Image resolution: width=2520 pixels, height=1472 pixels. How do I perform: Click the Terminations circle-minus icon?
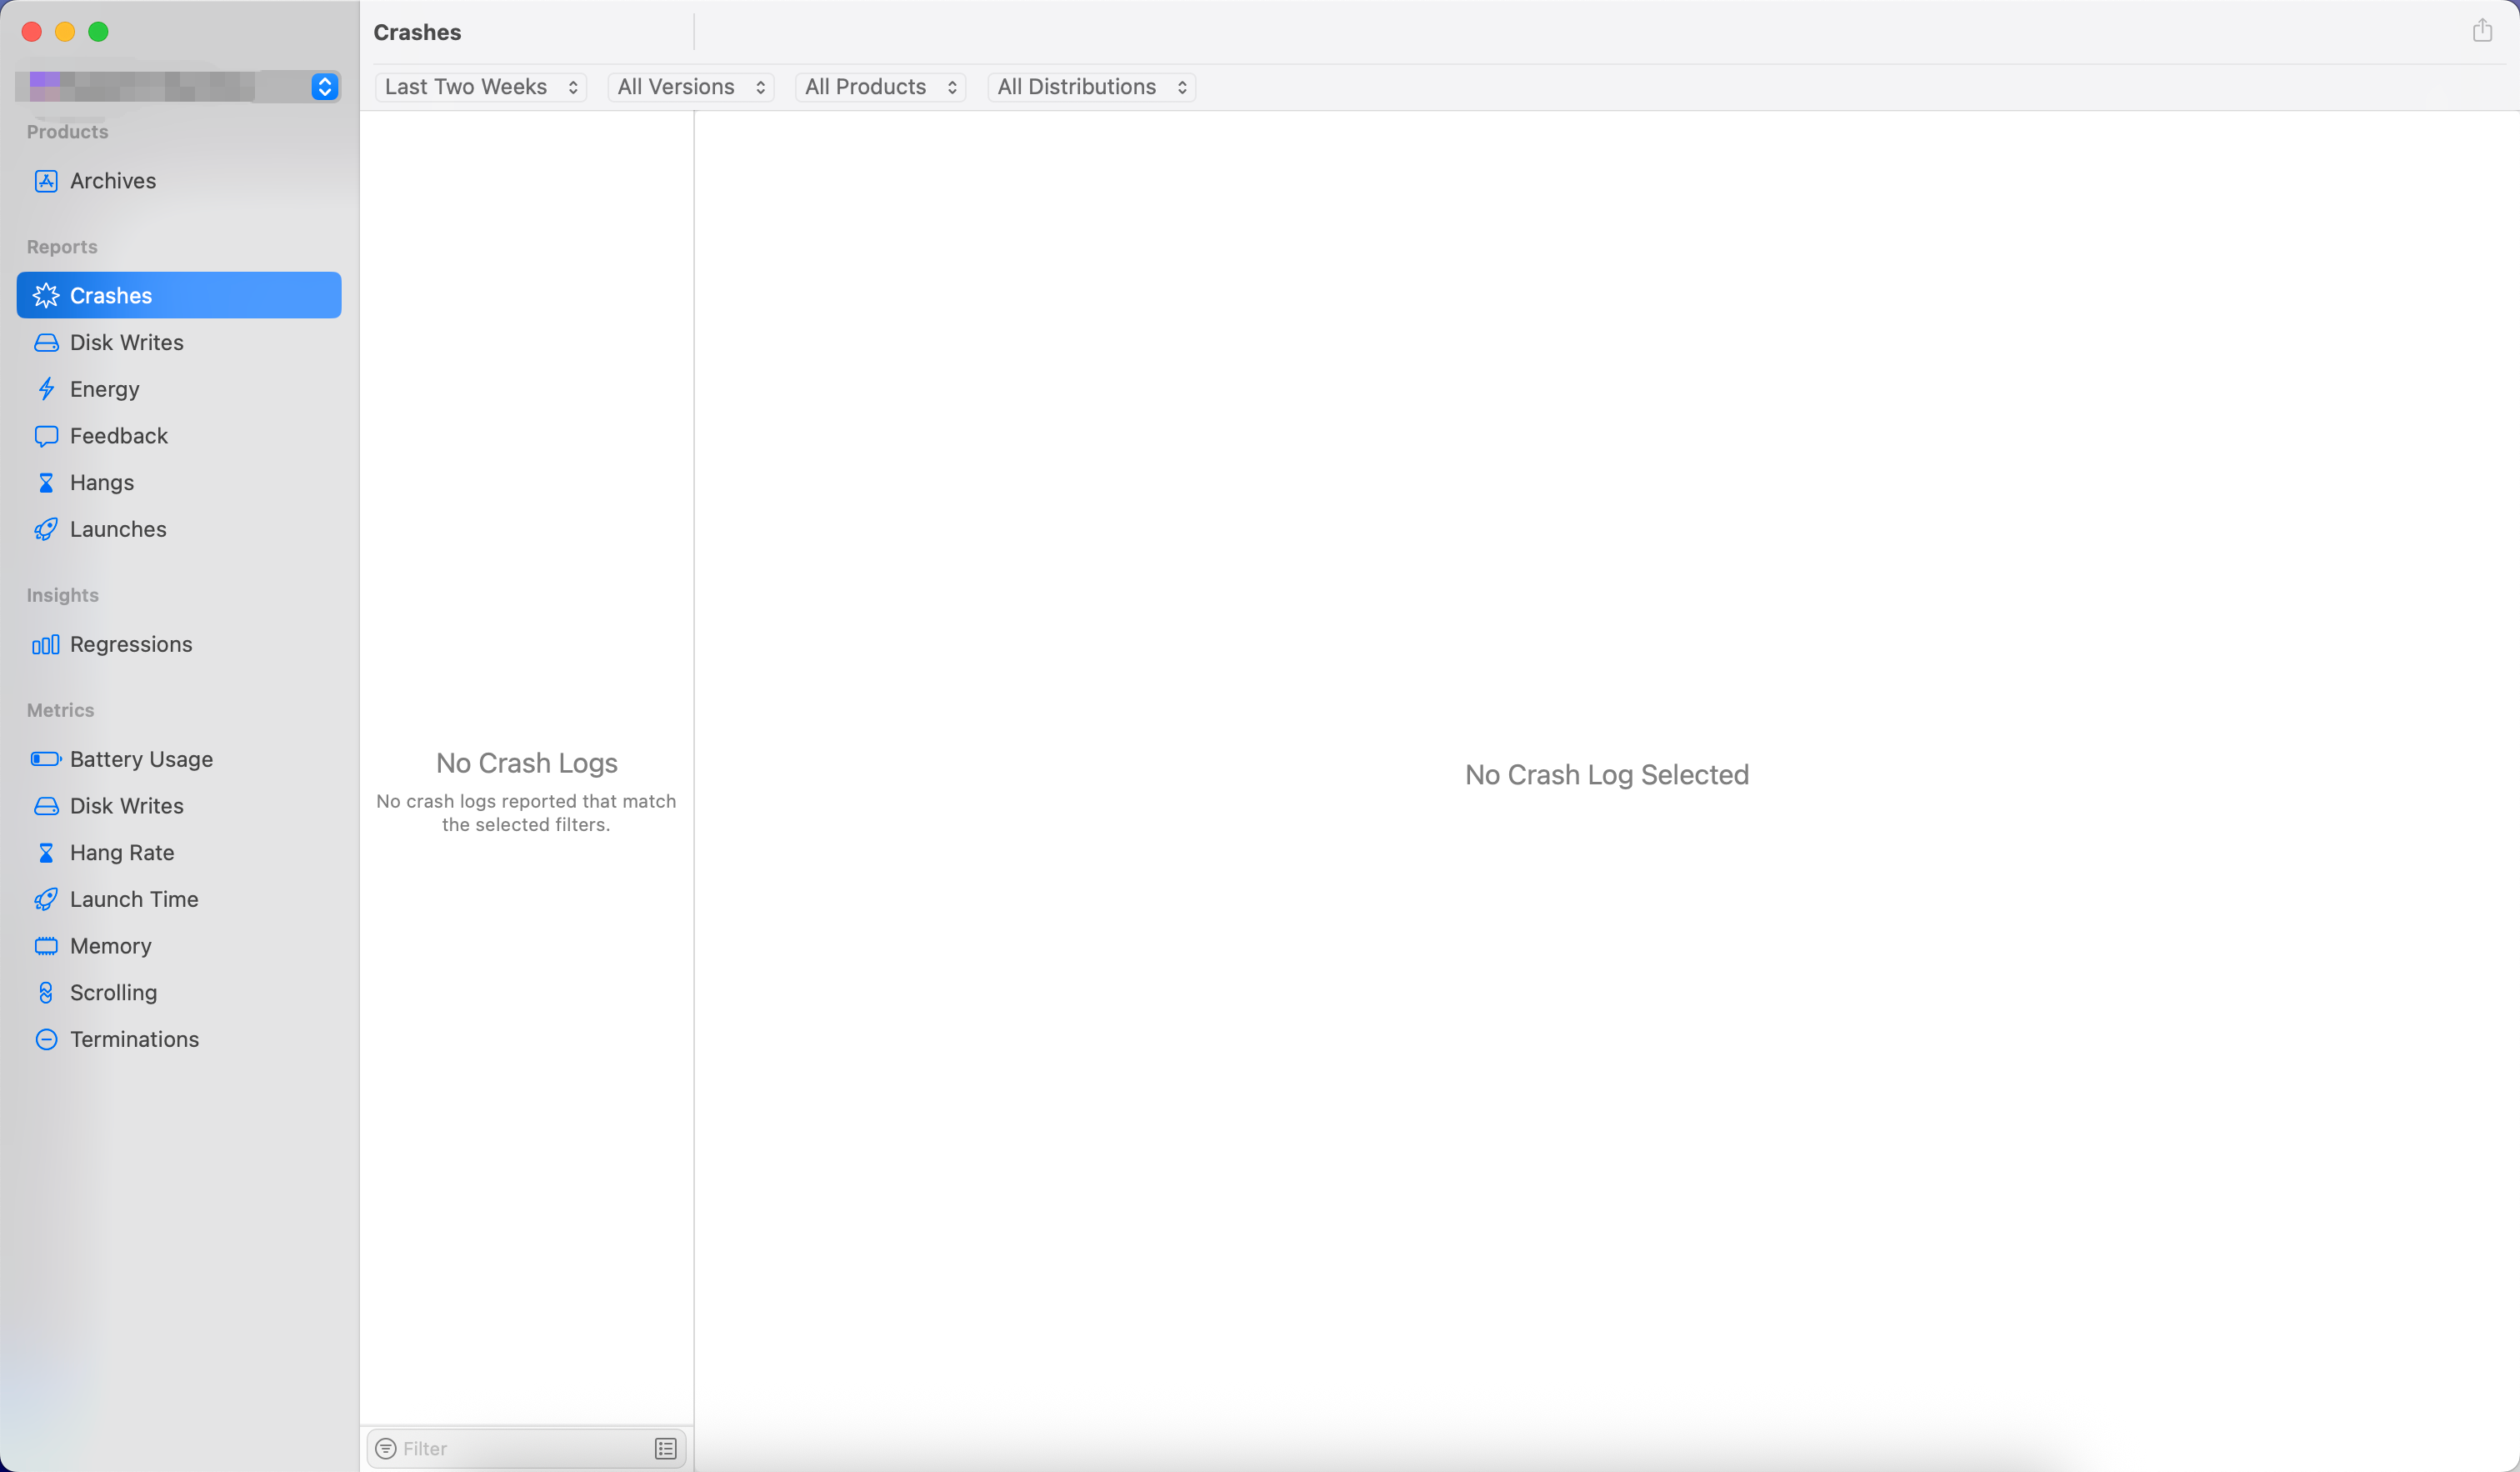click(x=46, y=1039)
